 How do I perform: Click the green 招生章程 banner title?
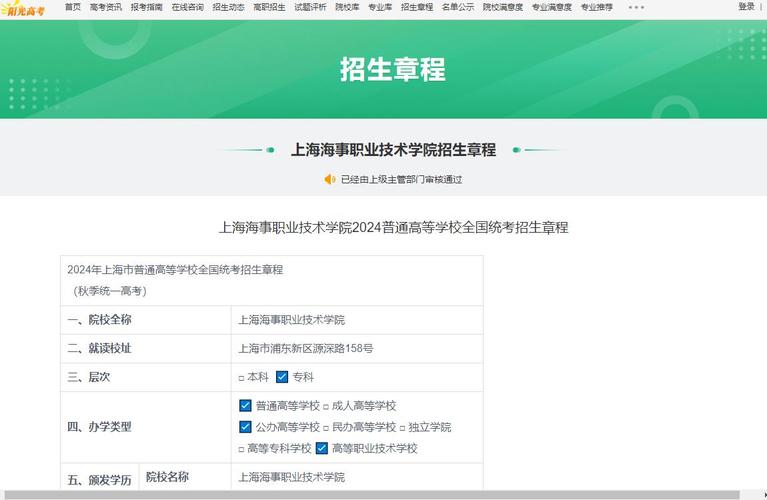click(x=393, y=69)
